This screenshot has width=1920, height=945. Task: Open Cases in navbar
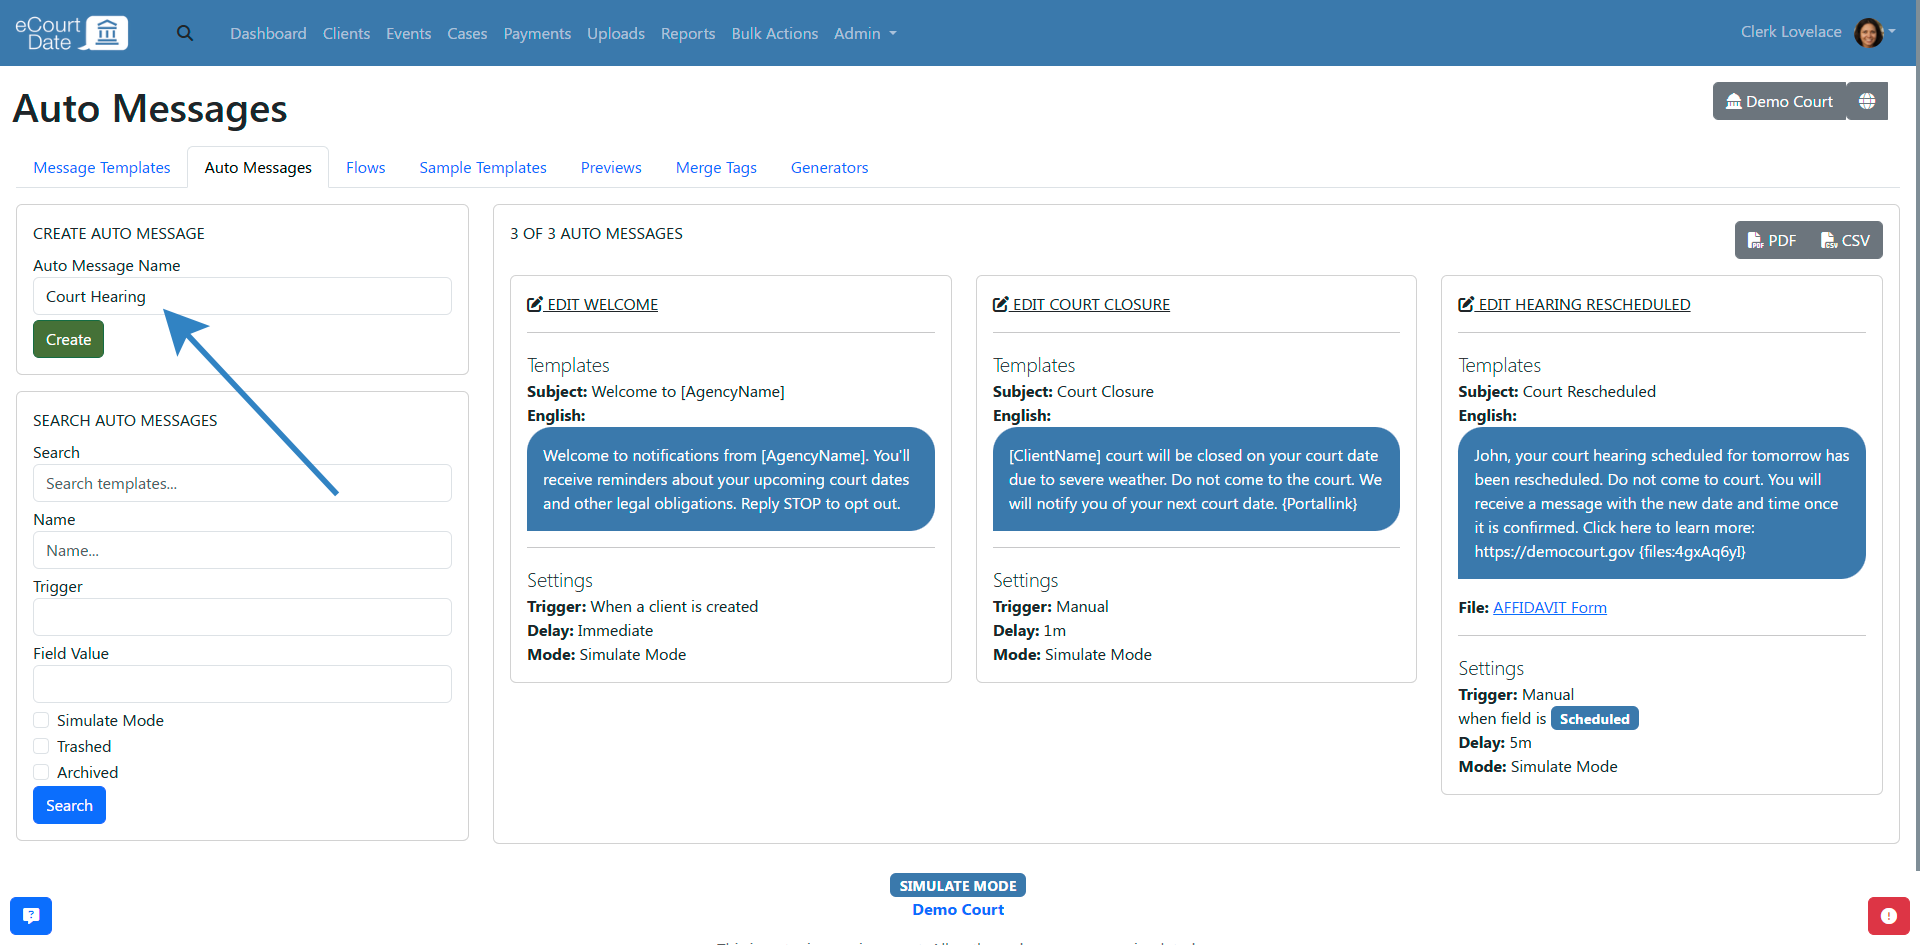coord(467,33)
